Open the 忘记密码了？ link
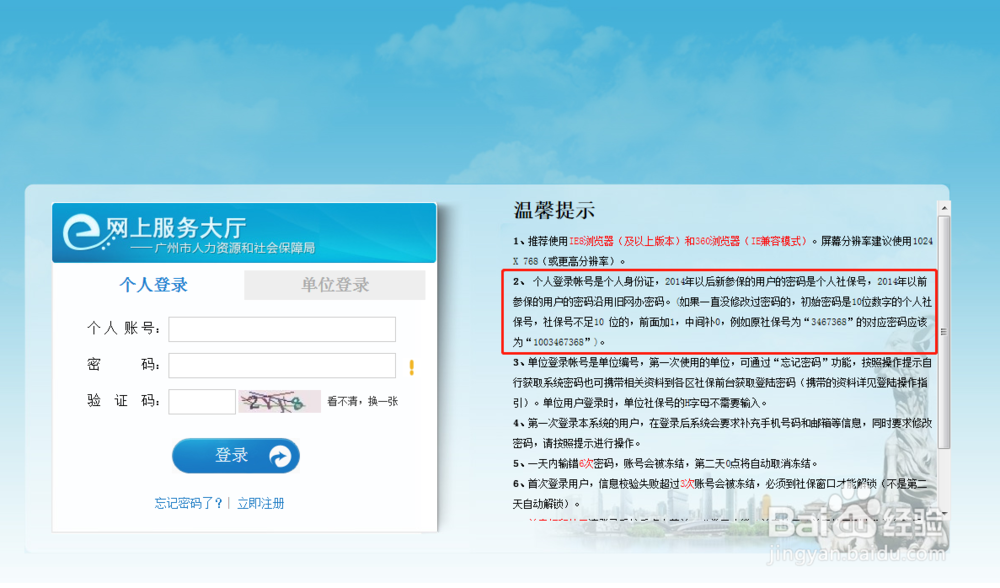The width and height of the screenshot is (1000, 588). [189, 503]
